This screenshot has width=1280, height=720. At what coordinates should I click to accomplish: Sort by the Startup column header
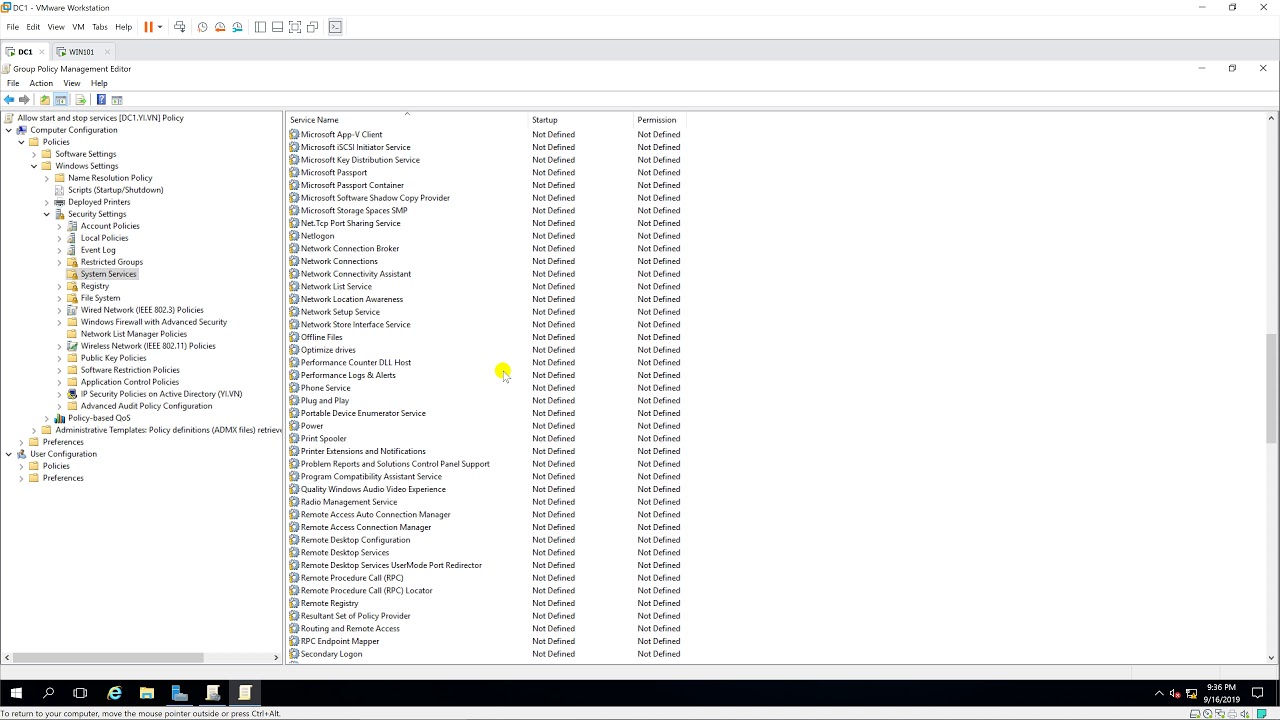(x=581, y=120)
